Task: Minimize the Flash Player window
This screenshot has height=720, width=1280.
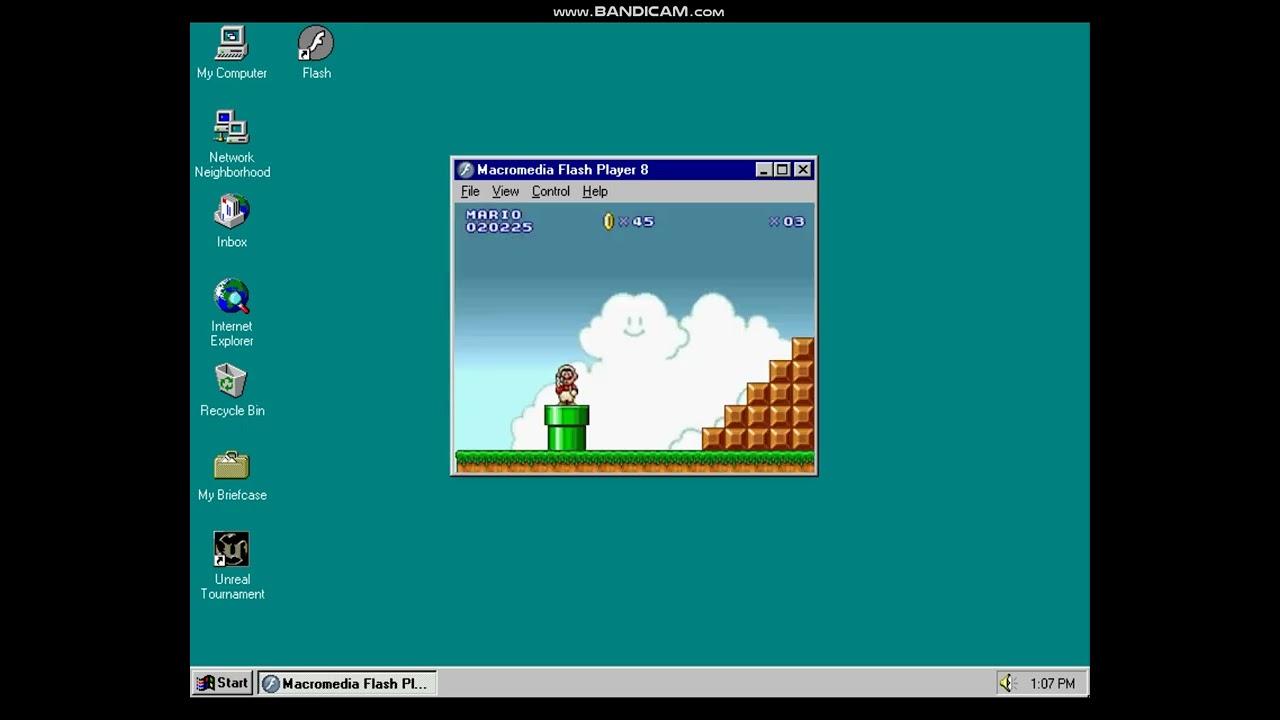Action: (764, 170)
